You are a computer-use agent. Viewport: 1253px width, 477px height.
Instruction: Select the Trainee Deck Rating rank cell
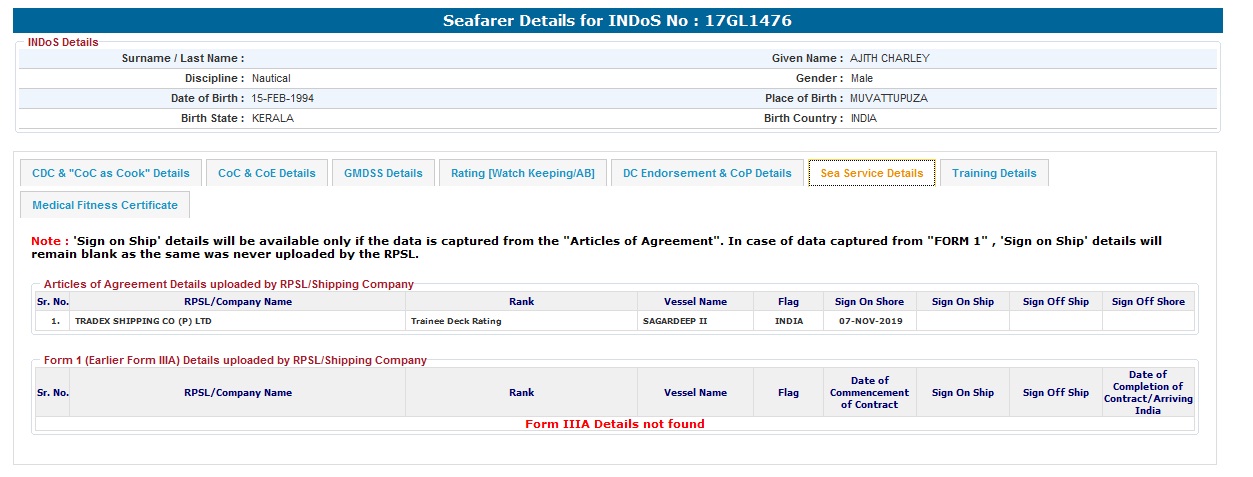pyautogui.click(x=456, y=322)
